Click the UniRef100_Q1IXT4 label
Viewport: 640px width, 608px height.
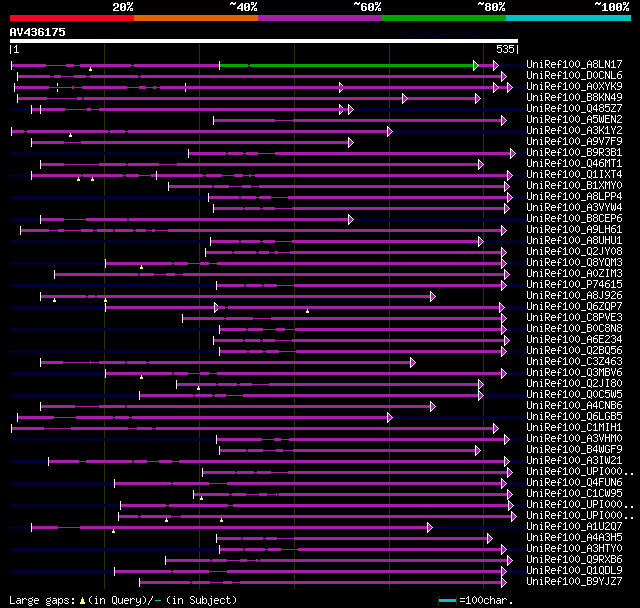(574, 174)
